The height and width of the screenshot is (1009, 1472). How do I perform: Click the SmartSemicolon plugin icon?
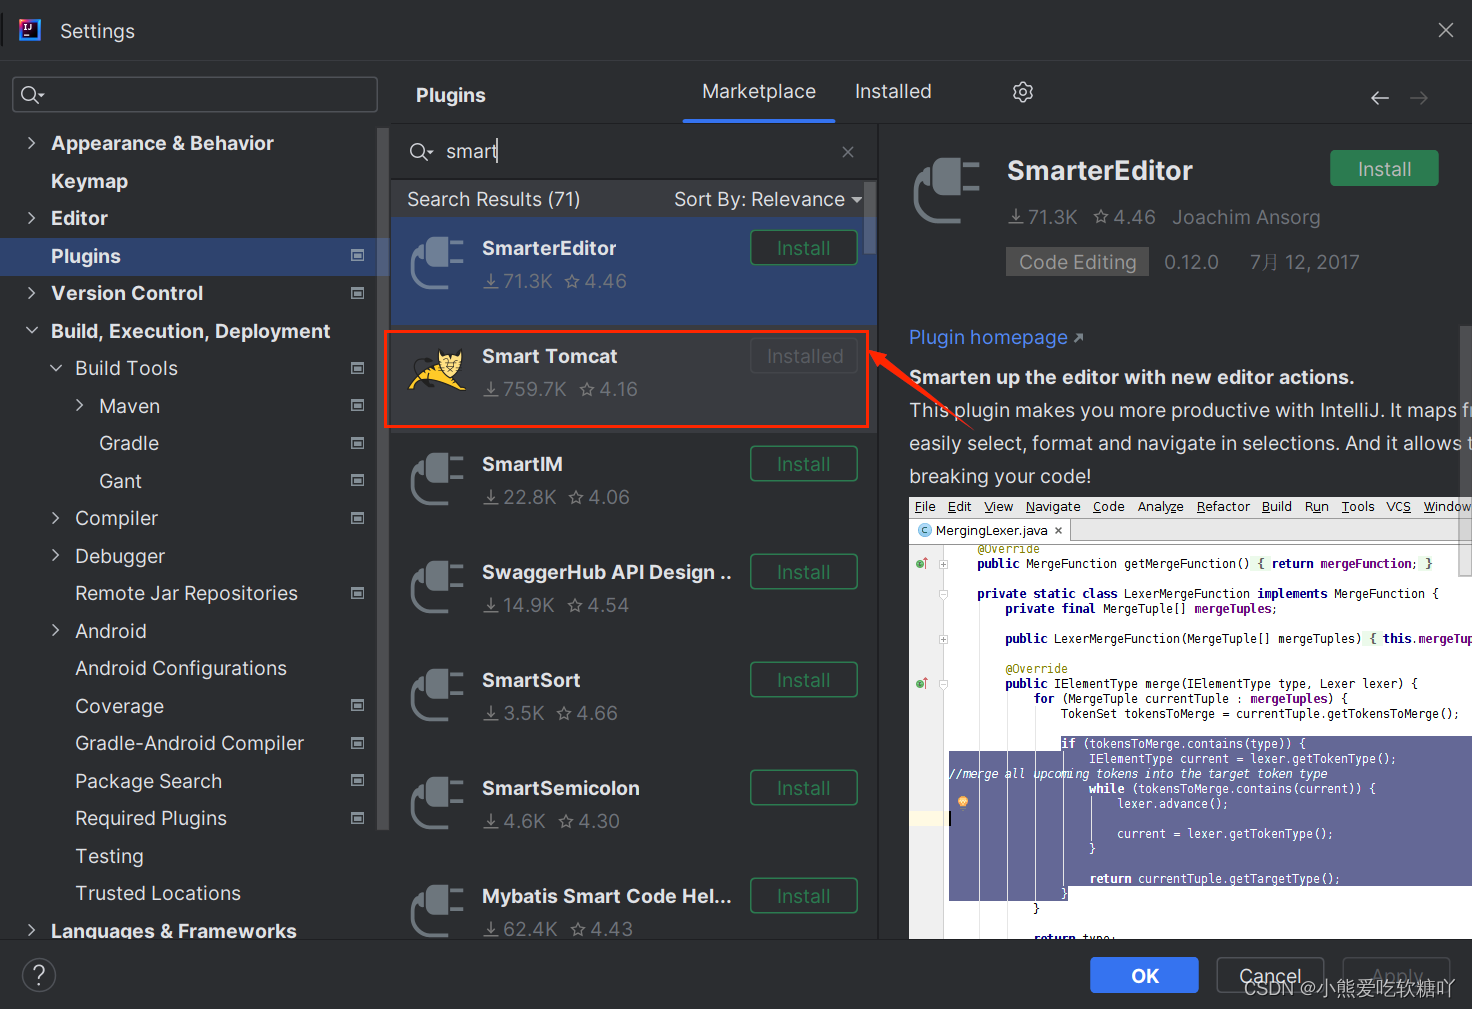pos(437,803)
